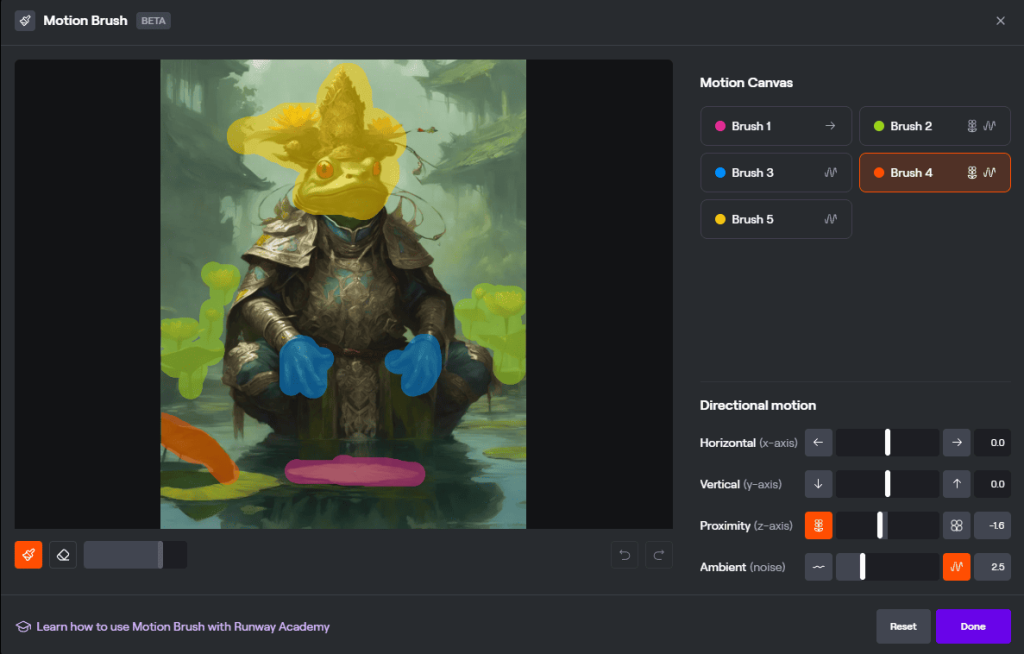Click the proximity icon on Brush 4

972,172
